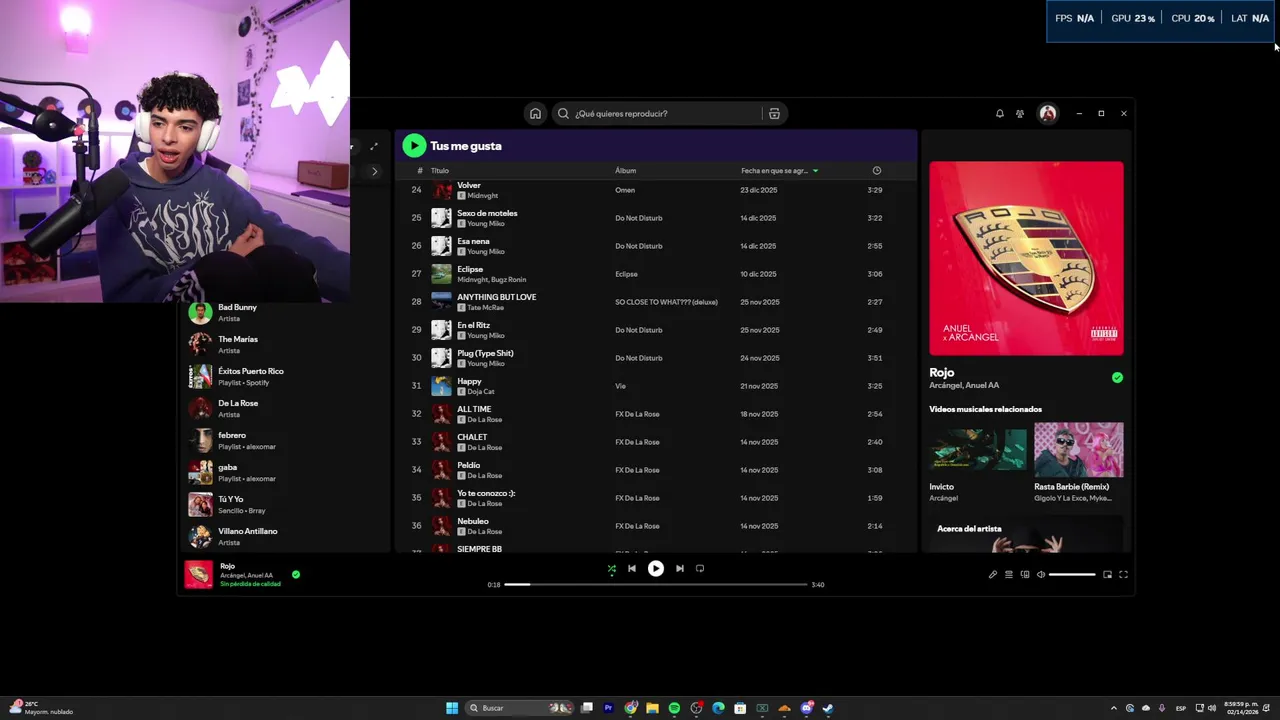Open the Rasta Barbie (Remix) video thumbnail
The width and height of the screenshot is (1280, 720).
(1079, 450)
